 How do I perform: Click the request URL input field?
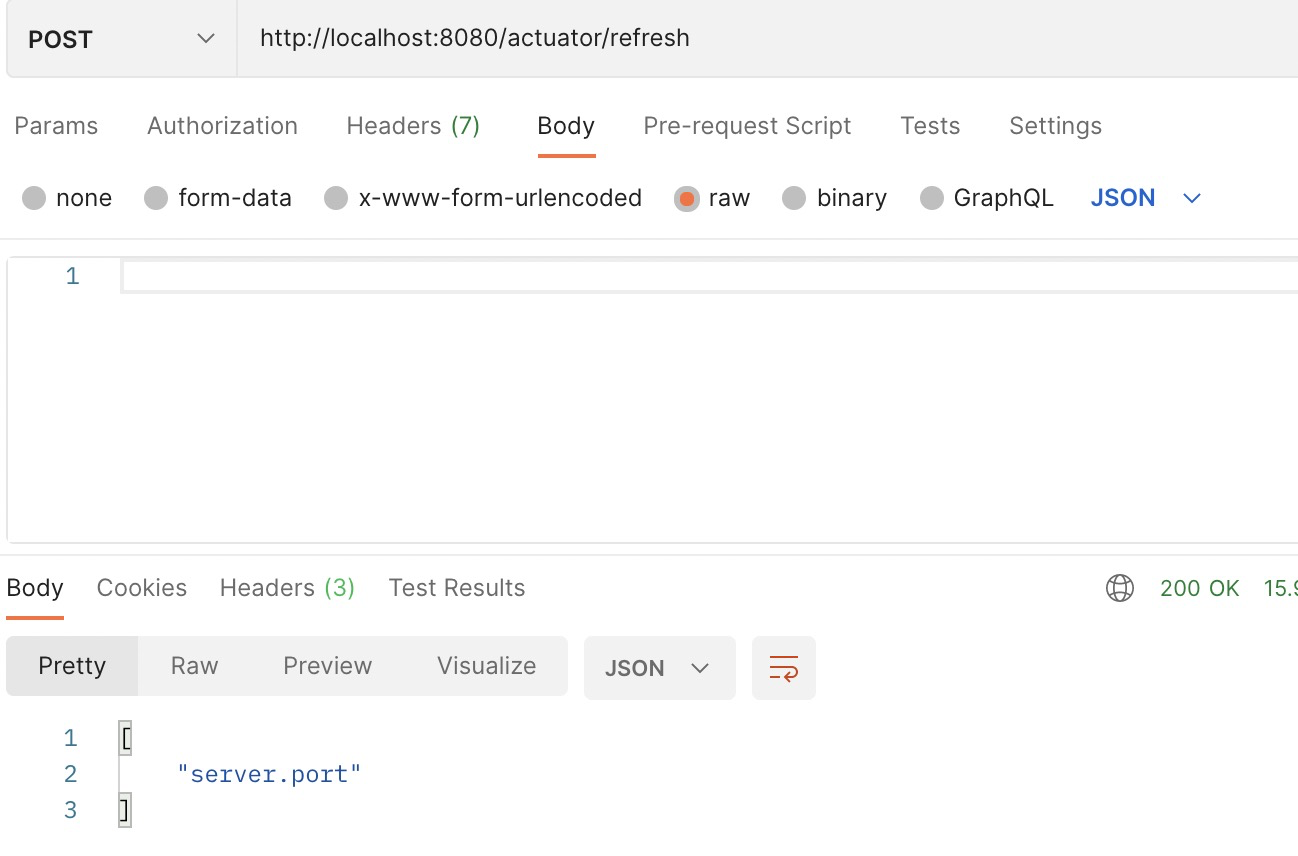point(768,39)
